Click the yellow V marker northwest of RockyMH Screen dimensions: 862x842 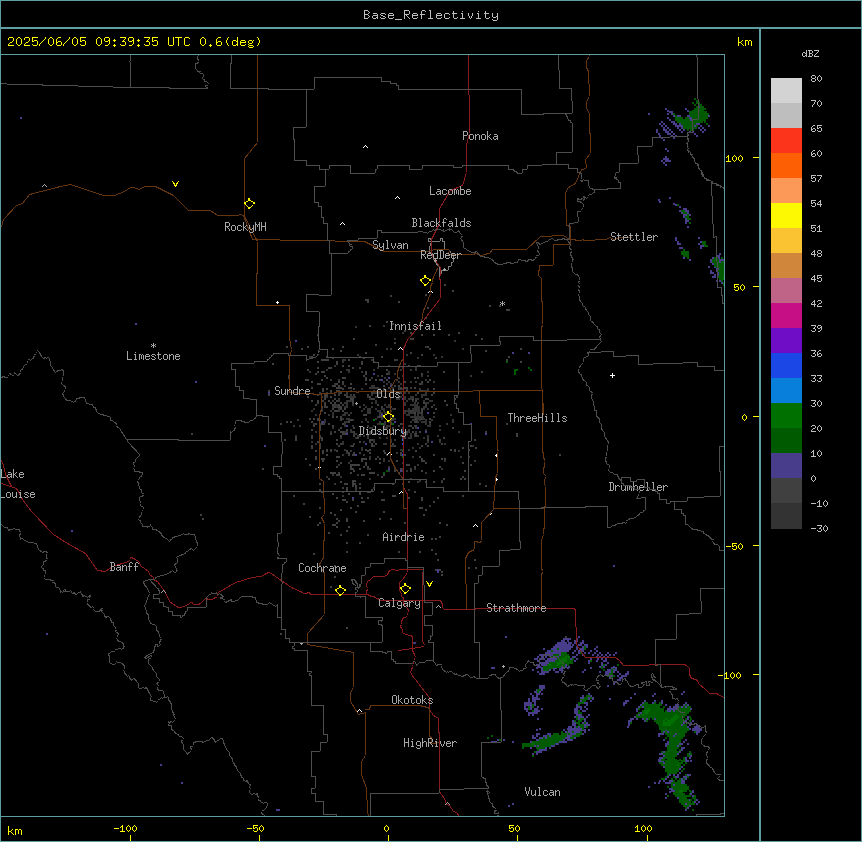tap(175, 184)
